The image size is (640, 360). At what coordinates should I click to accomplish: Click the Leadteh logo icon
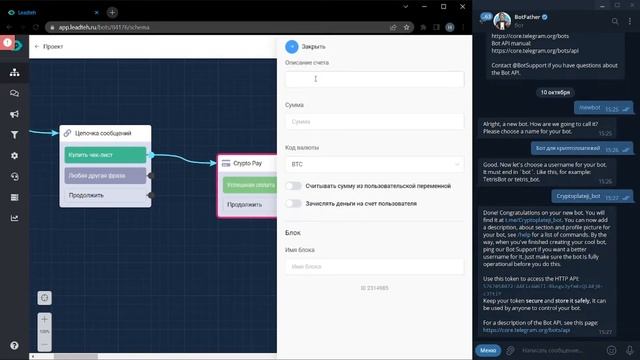[18, 46]
